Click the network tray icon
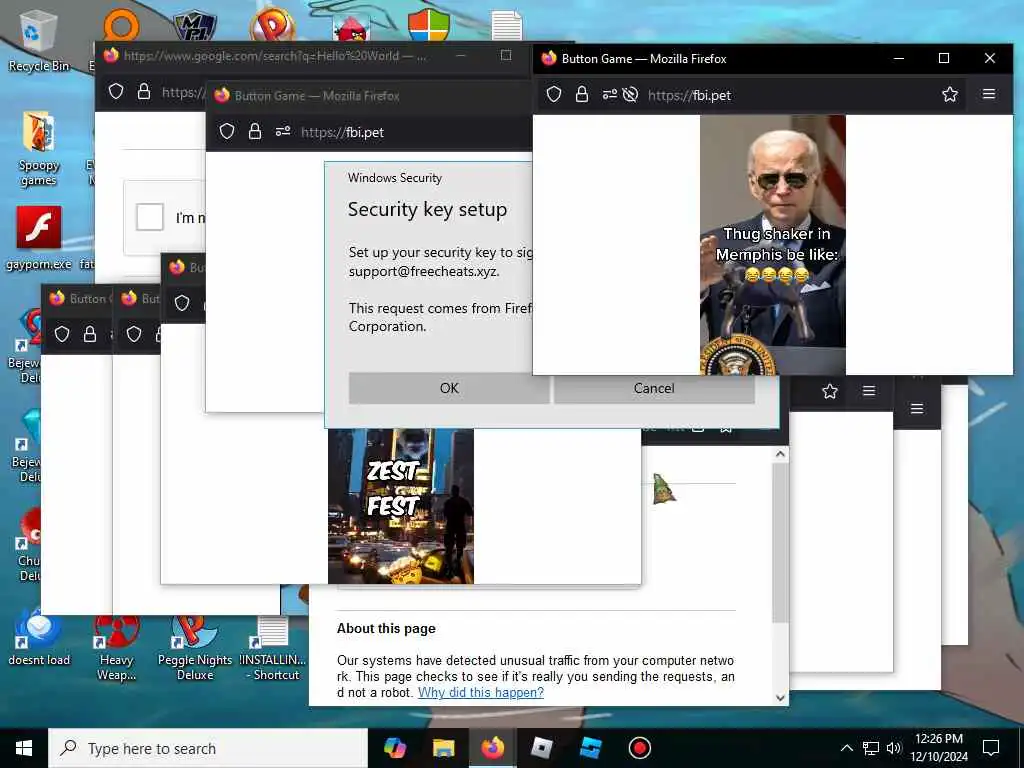 (871, 748)
